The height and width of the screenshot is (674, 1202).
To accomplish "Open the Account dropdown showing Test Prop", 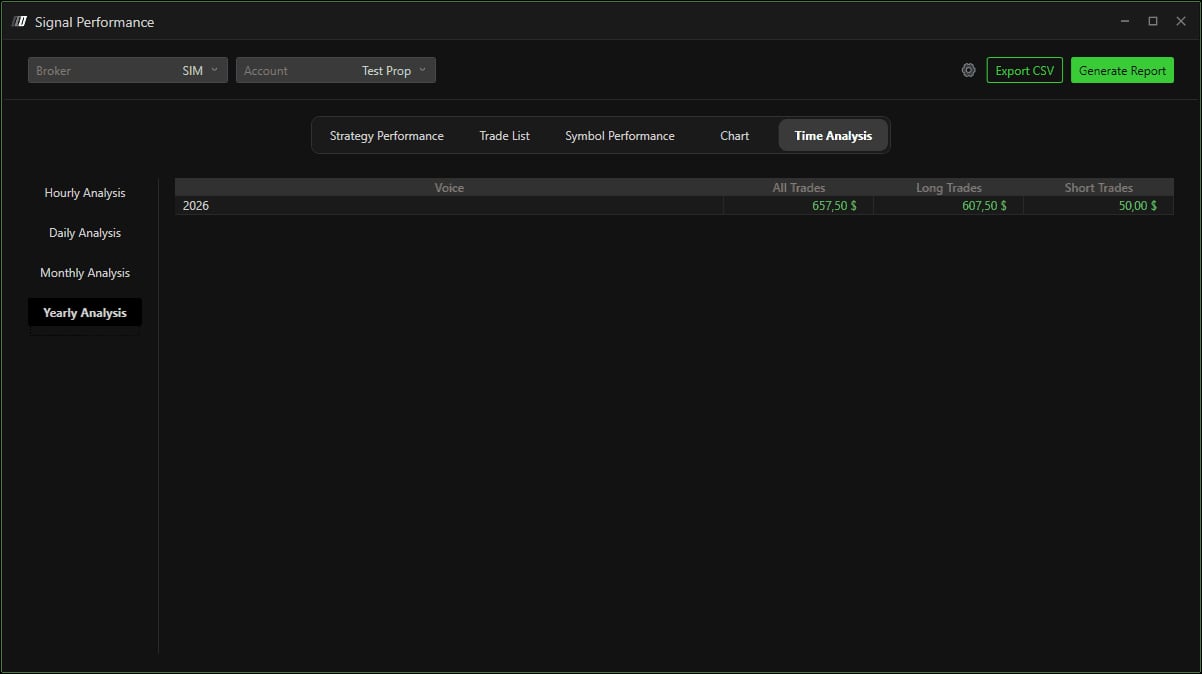I will [x=336, y=70].
